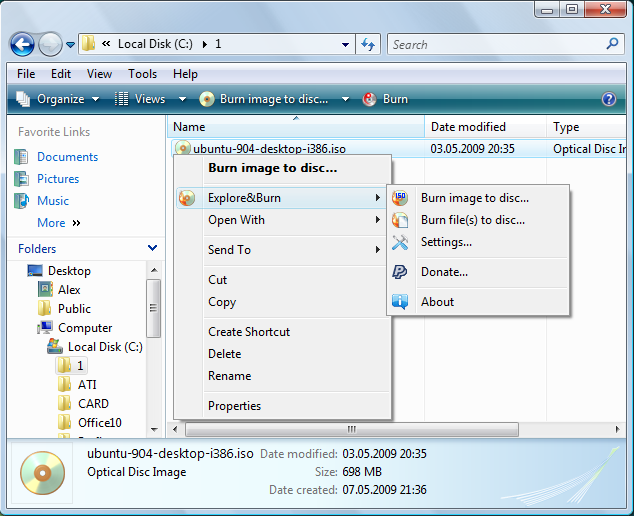The image size is (634, 516).
Task: Click the Organize toolbar icon
Action: 23,99
